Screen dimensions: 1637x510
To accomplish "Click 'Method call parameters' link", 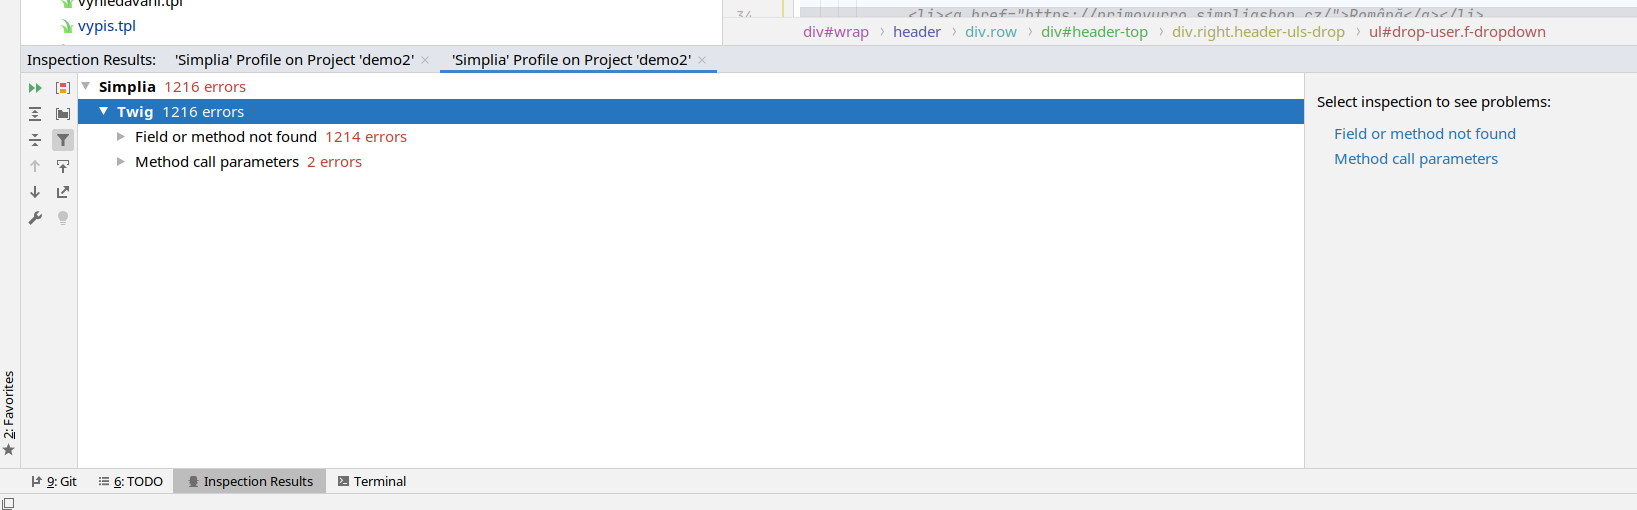I will coord(1415,159).
